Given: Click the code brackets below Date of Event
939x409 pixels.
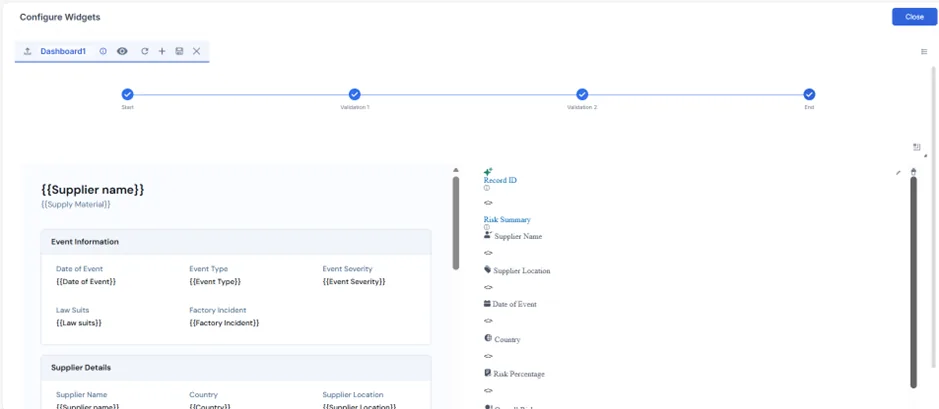Looking at the screenshot, I should (488, 322).
